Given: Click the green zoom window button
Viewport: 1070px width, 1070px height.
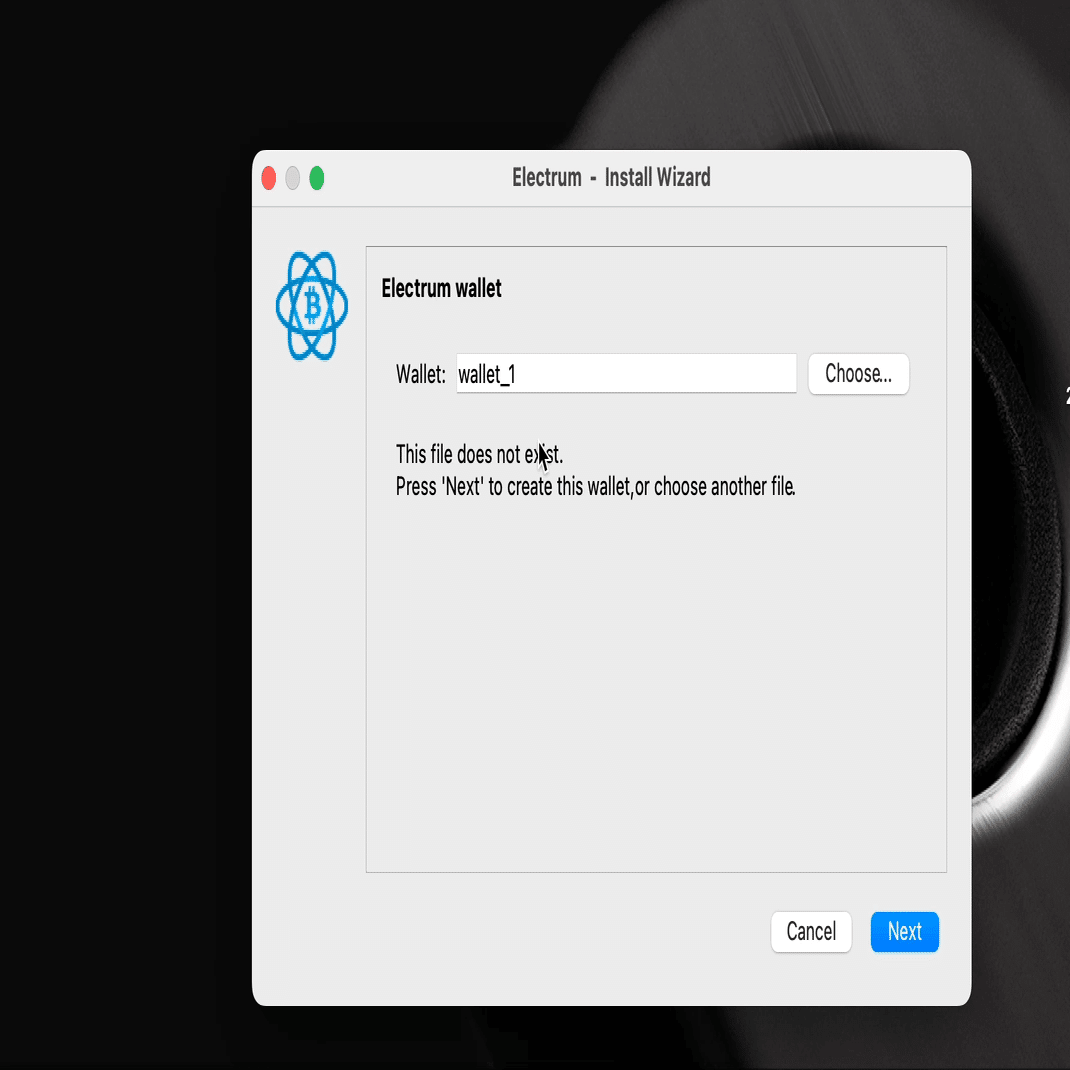Looking at the screenshot, I should [x=317, y=178].
